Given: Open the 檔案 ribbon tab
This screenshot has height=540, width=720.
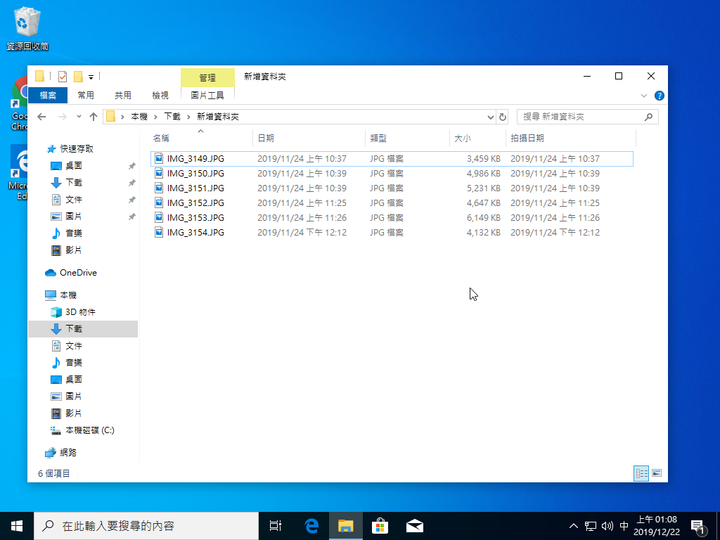Looking at the screenshot, I should [48, 95].
